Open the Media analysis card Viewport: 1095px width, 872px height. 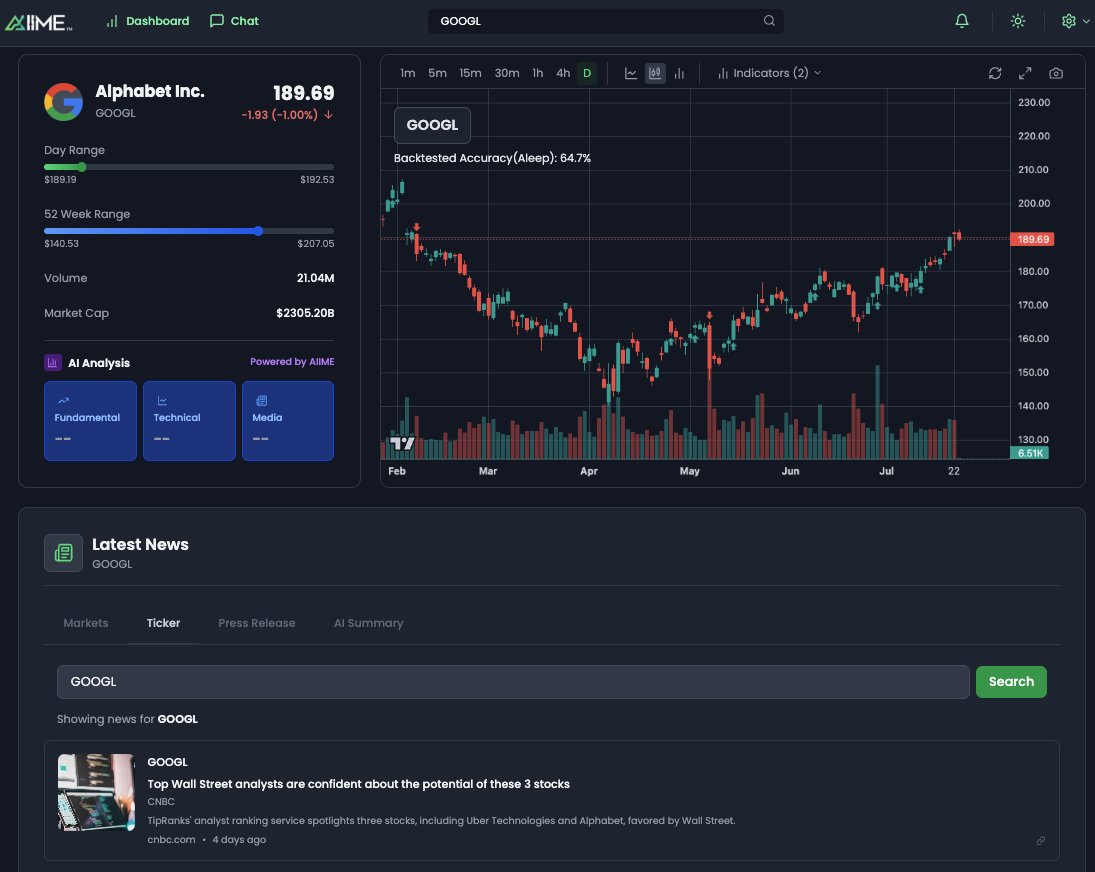pos(288,421)
